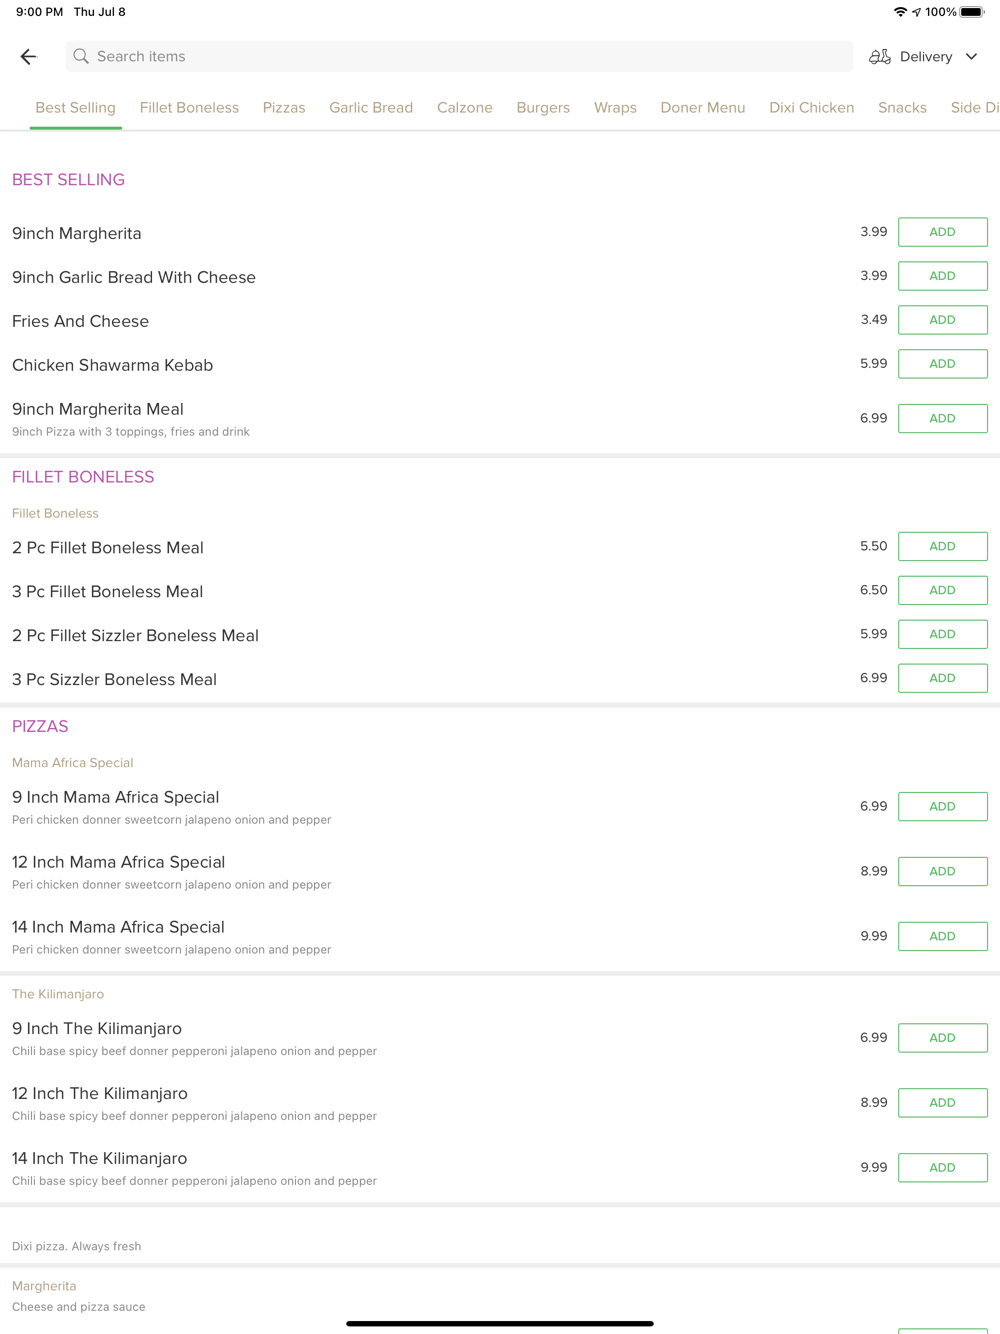
Task: Select the Calzone menu tab
Action: 465,108
